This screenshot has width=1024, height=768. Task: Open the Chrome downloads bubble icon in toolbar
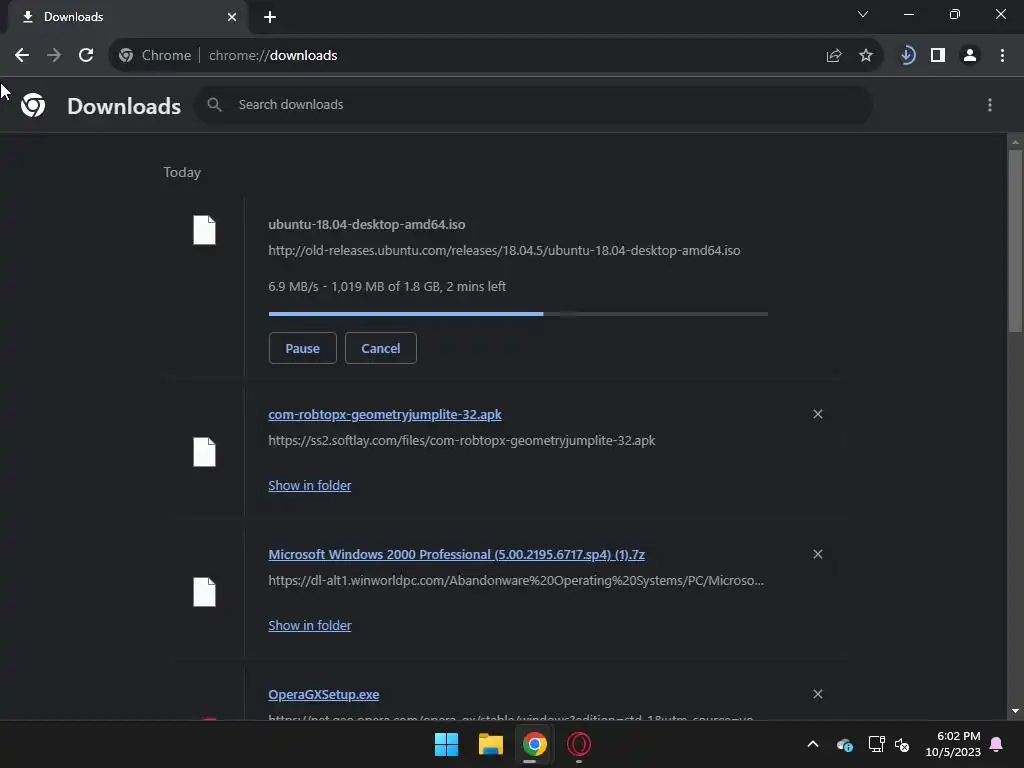[907, 56]
